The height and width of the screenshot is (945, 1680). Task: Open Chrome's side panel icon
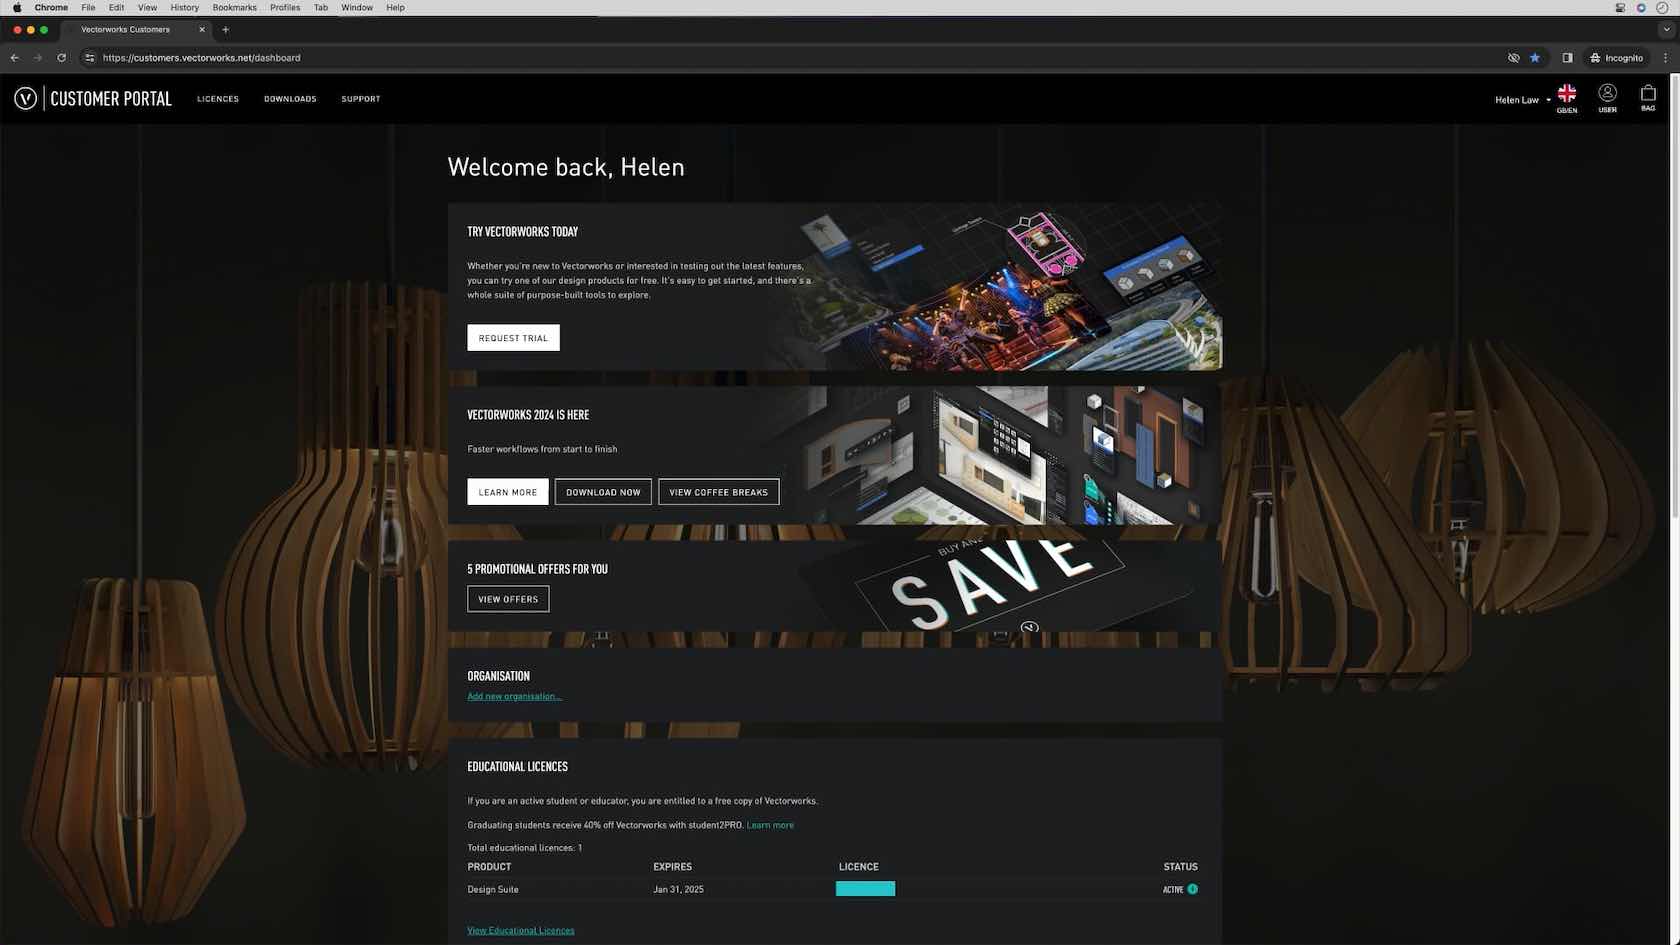(x=1567, y=58)
